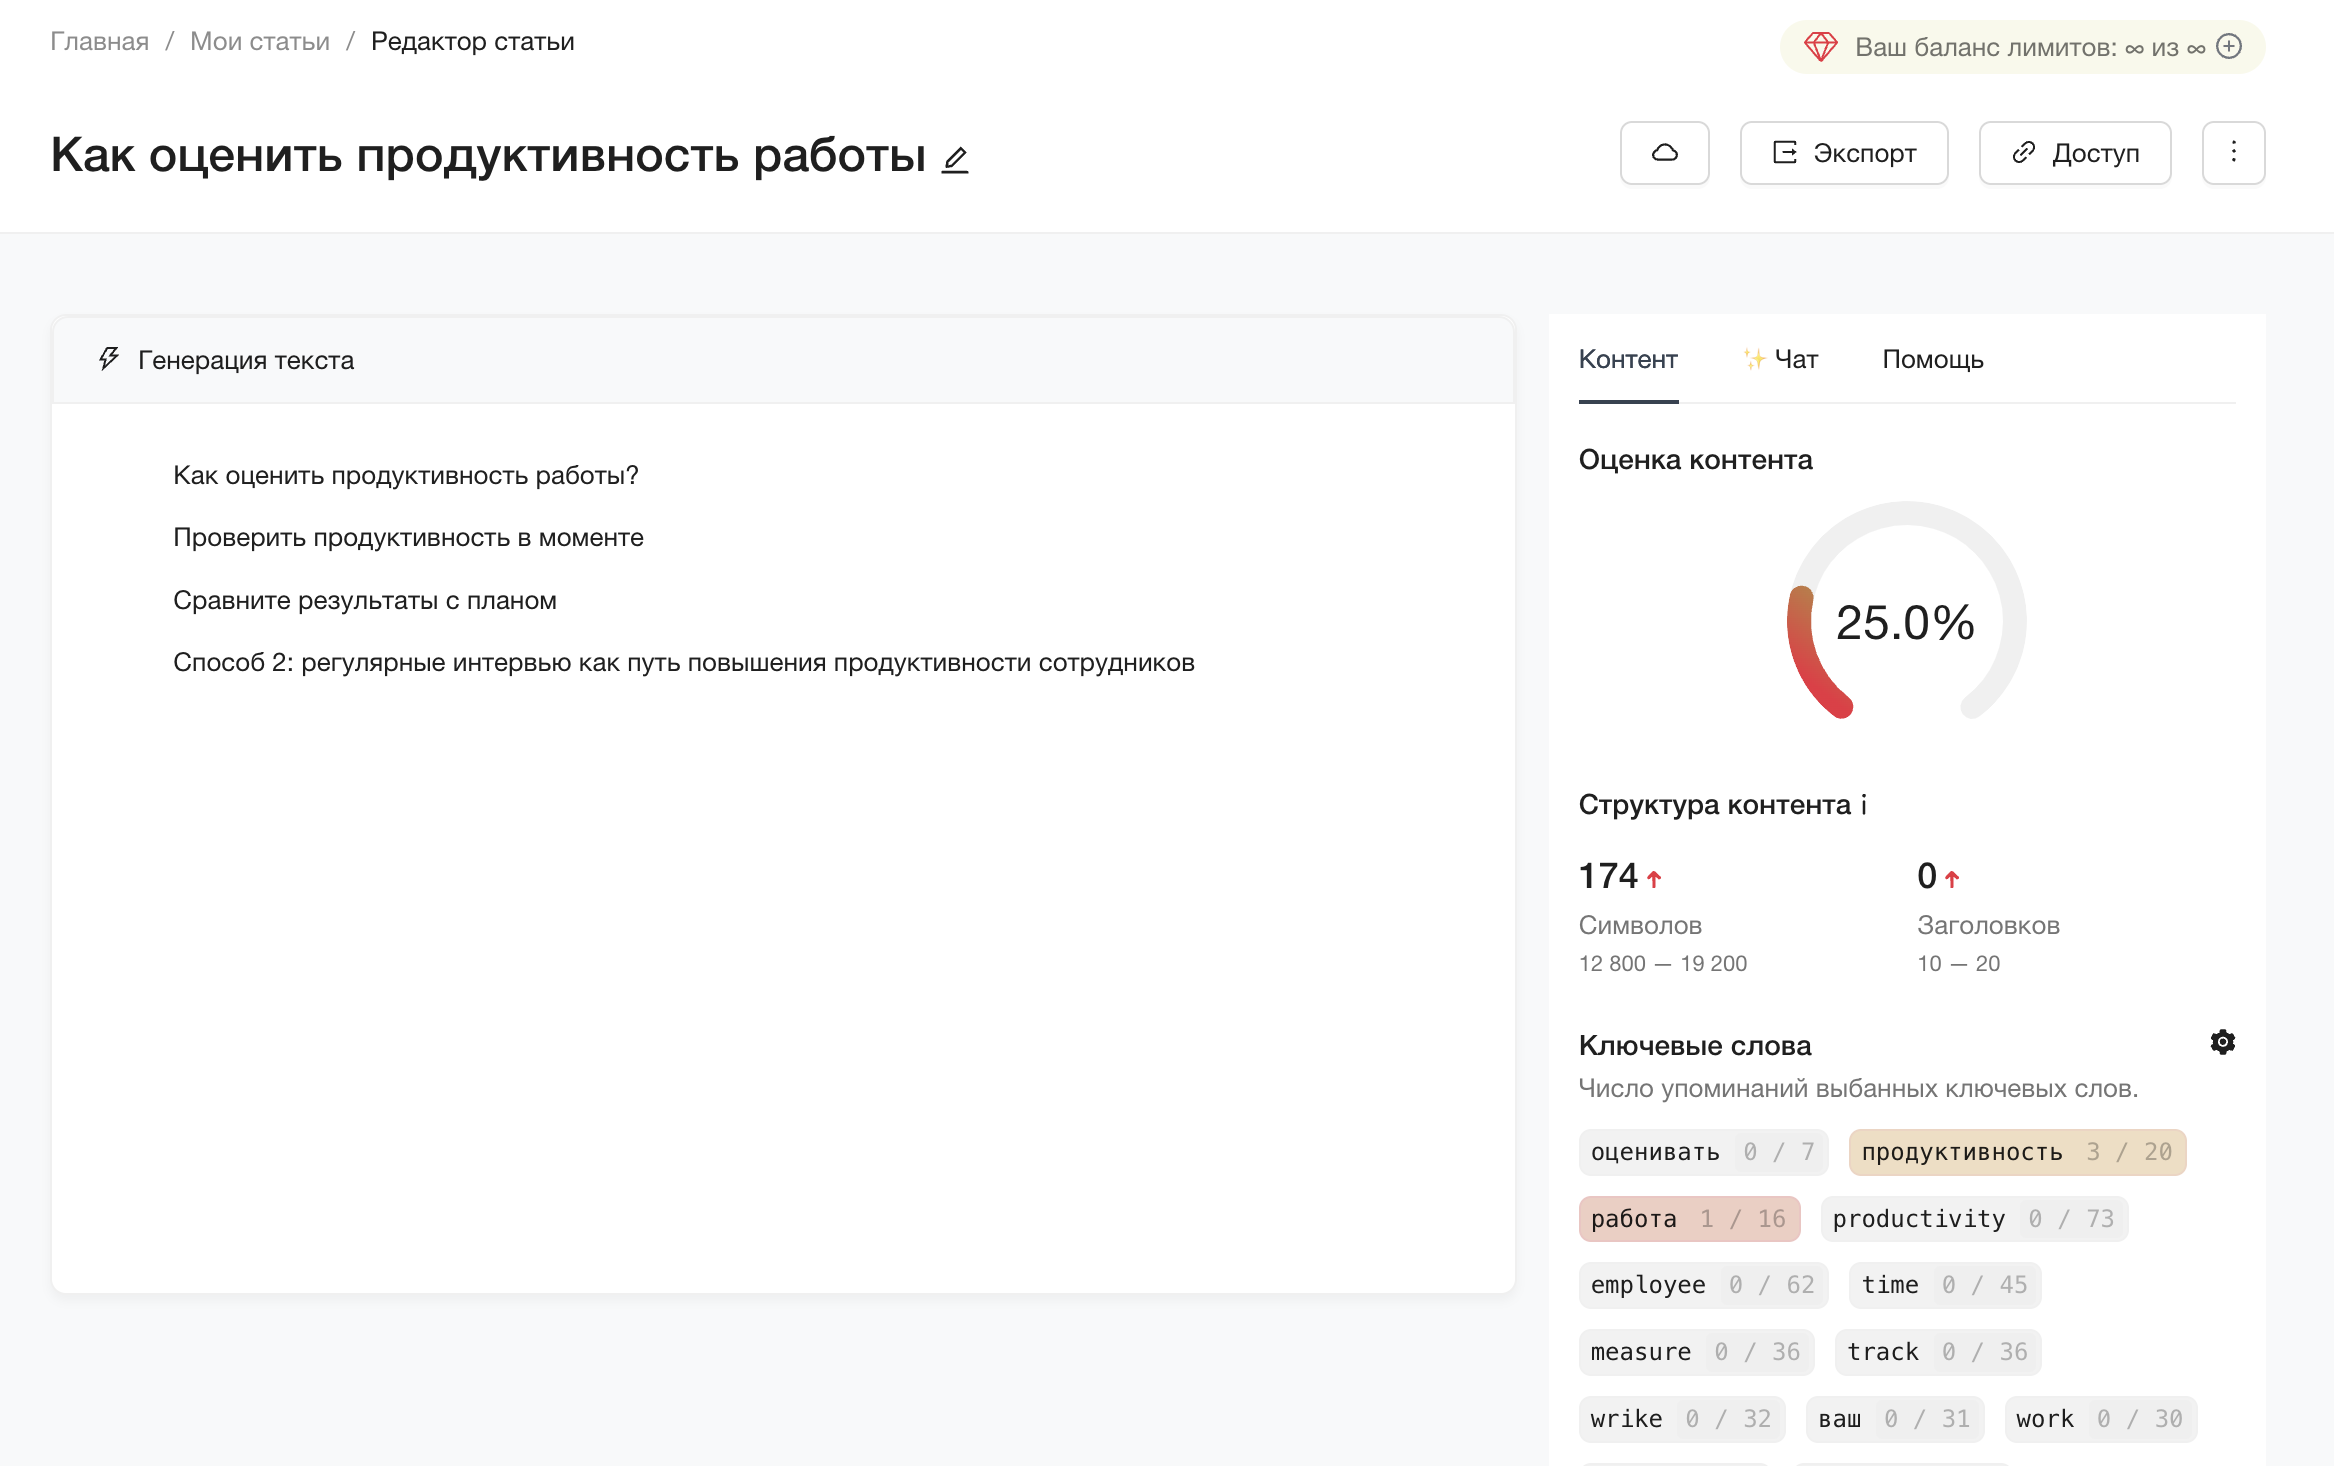Switch to the Помощь tab
The height and width of the screenshot is (1466, 2334).
1934,356
